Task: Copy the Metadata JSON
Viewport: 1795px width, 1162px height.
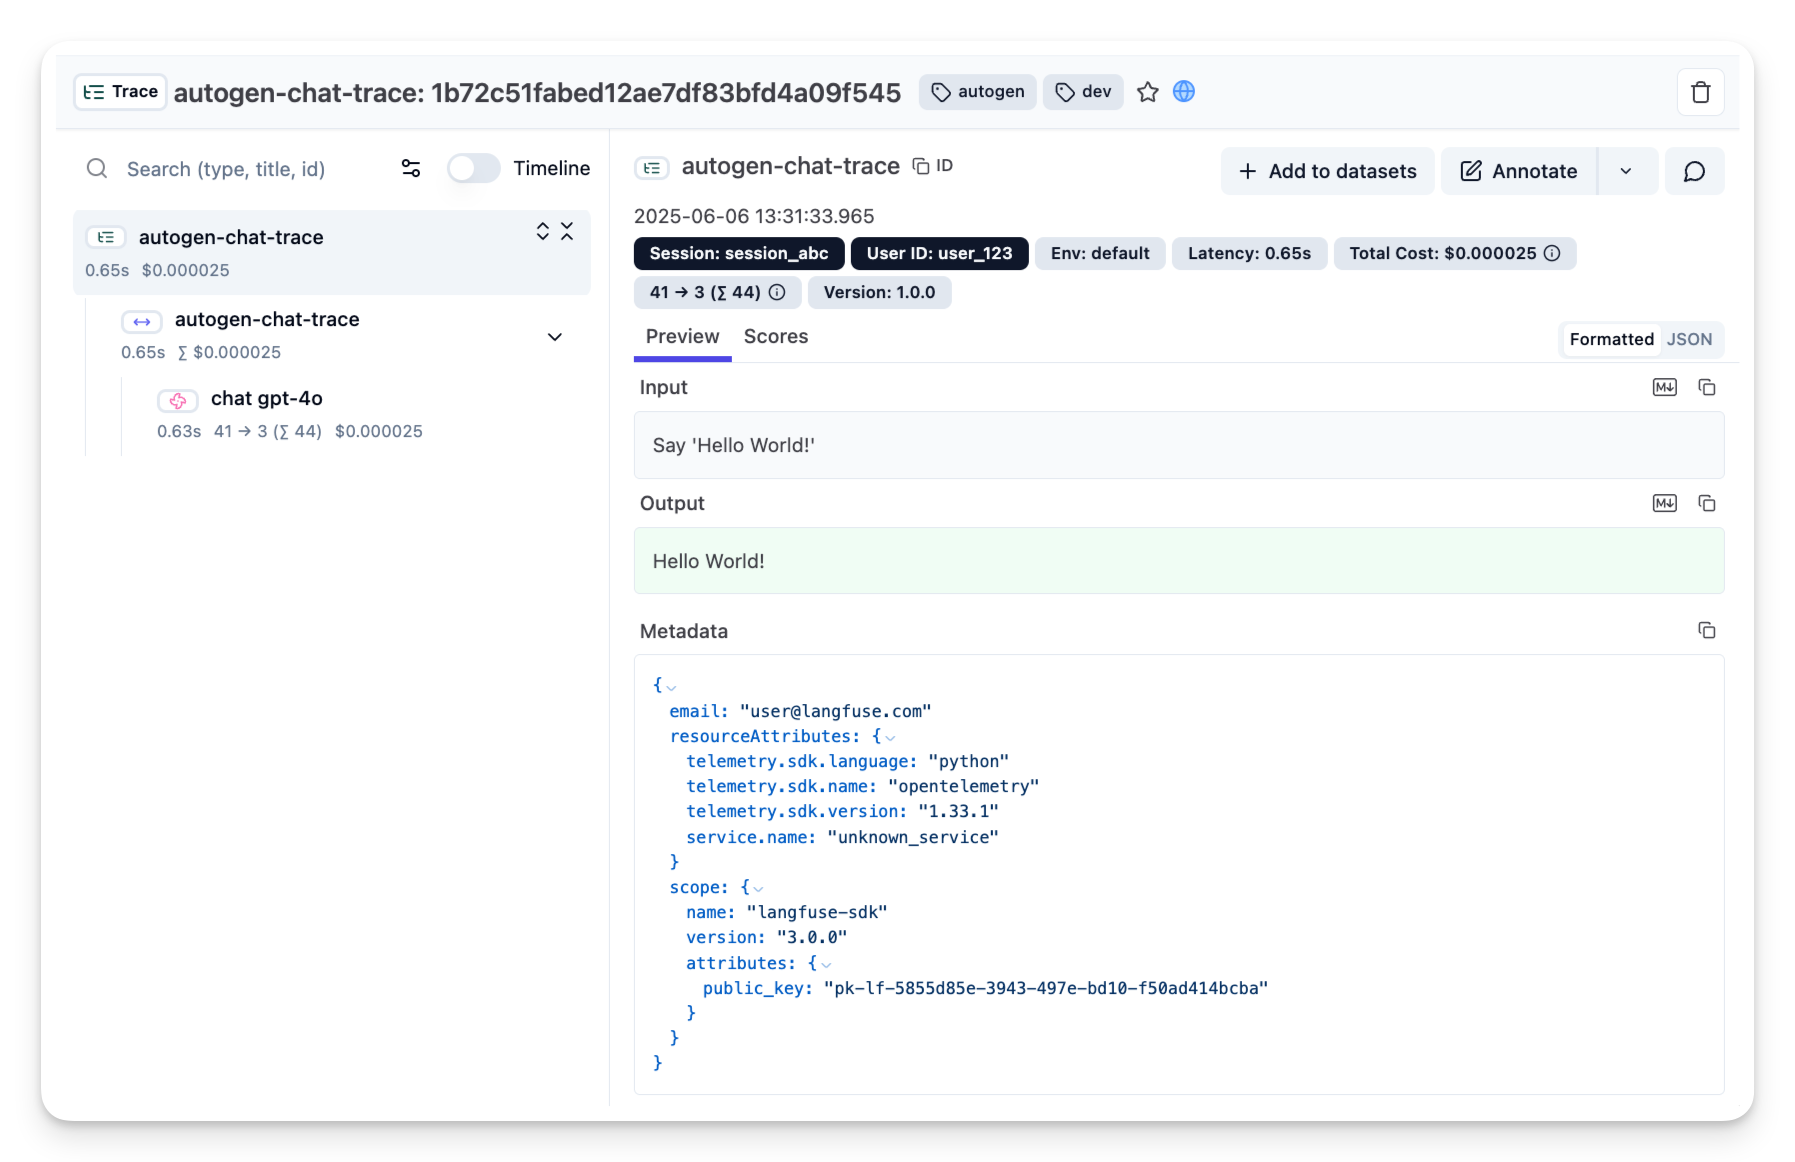Action: pos(1707,631)
